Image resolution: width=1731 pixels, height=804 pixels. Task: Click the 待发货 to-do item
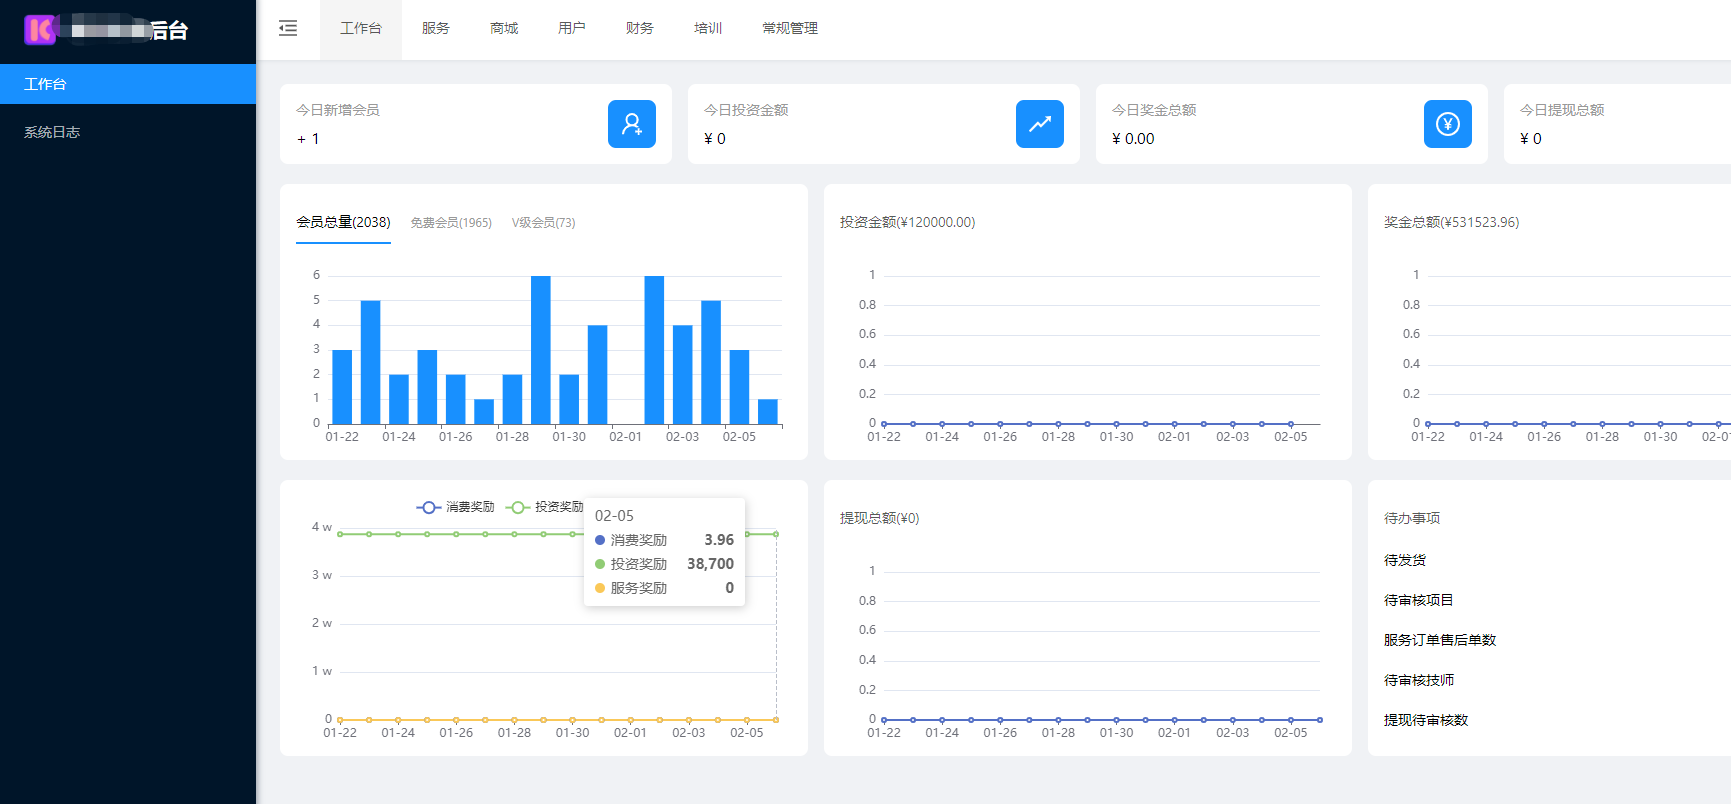1405,560
